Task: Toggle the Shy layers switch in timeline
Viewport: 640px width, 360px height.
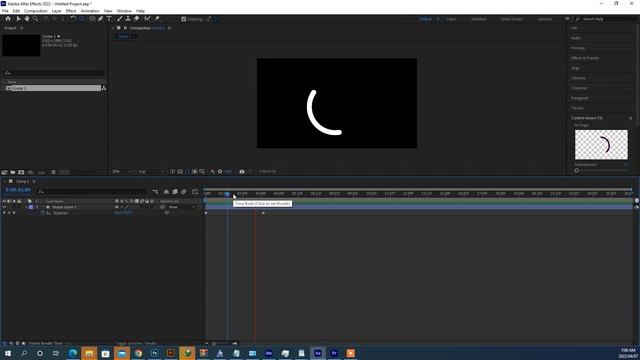Action: click(x=166, y=191)
